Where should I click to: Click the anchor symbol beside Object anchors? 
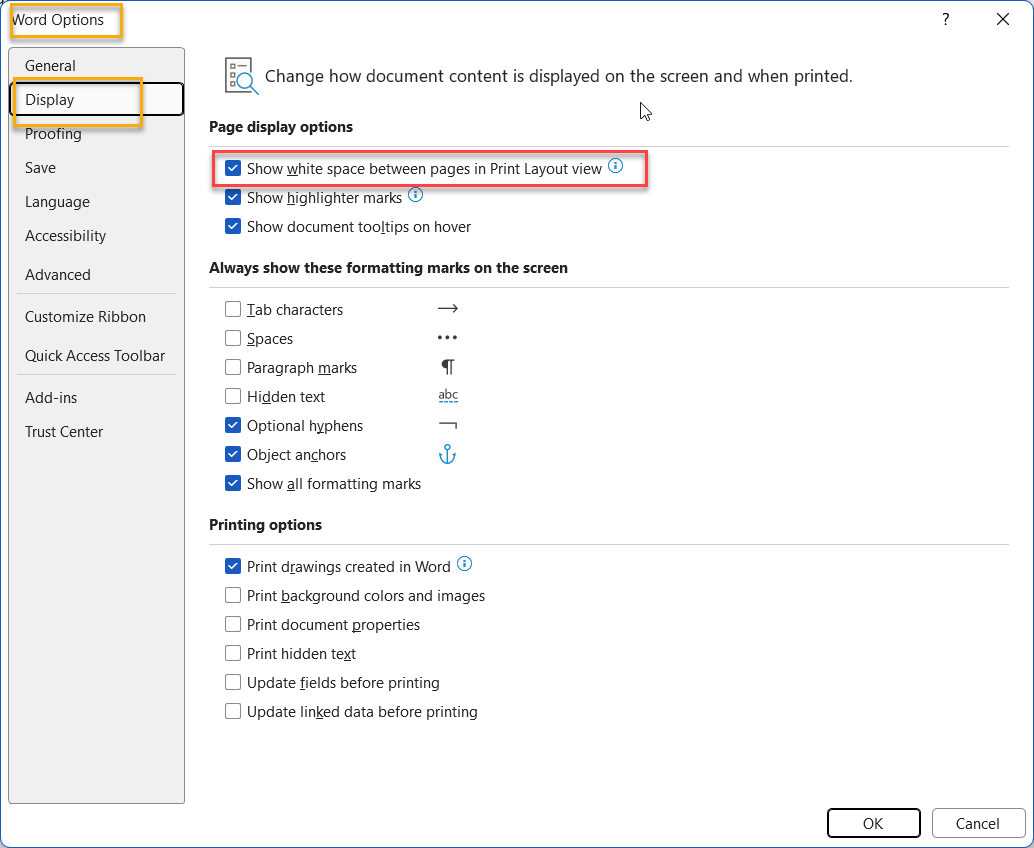pyautogui.click(x=448, y=454)
